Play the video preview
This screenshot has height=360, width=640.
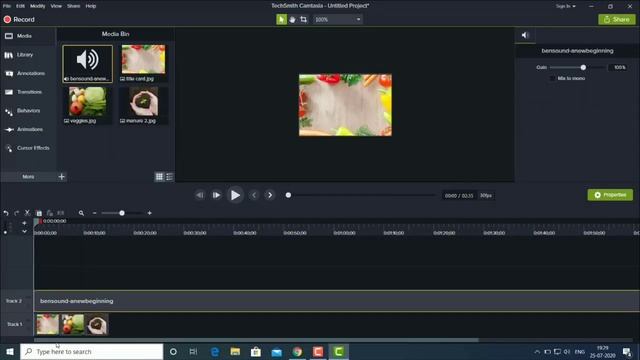235,196
